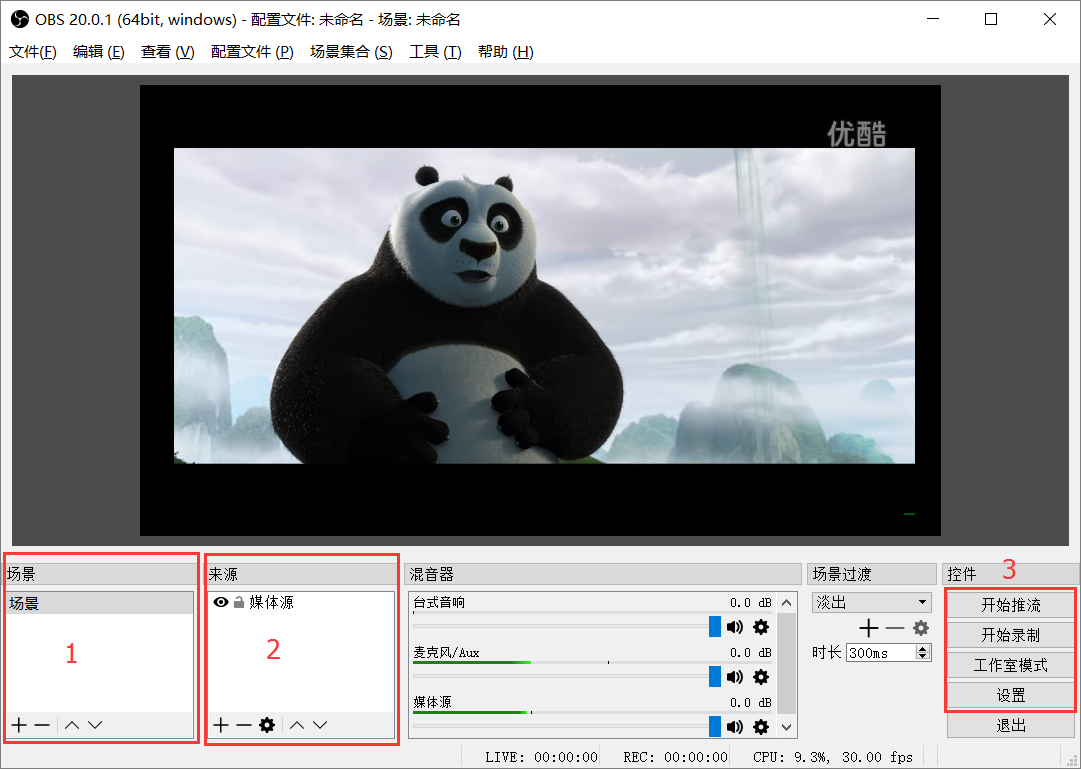Screen dimensions: 1081x769
Task: Mute 台式音响 audio channel
Action: click(735, 627)
